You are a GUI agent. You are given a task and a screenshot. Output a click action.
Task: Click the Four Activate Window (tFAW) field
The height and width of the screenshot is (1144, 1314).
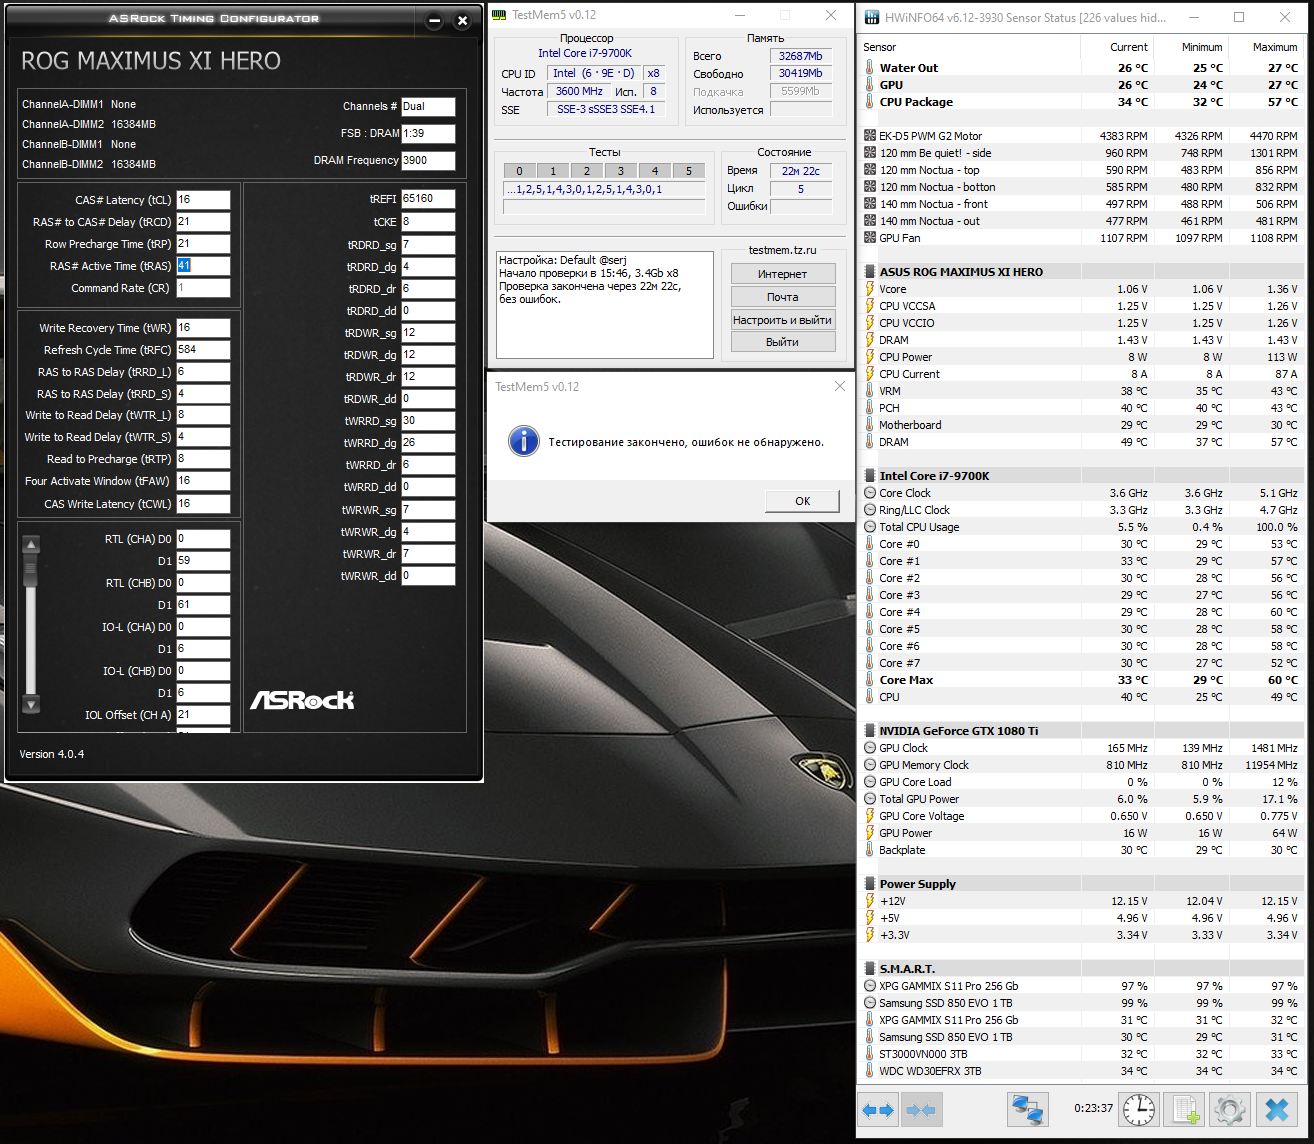click(203, 481)
